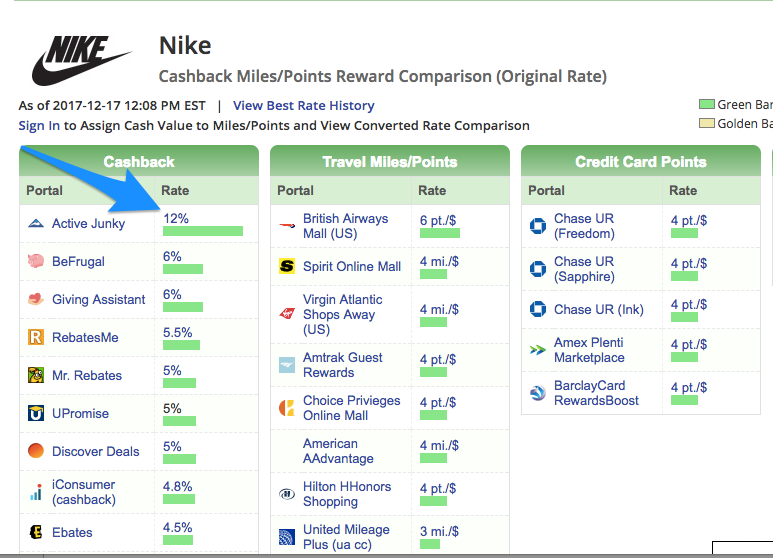Click Ebates' 4.5% rate

[x=177, y=527]
